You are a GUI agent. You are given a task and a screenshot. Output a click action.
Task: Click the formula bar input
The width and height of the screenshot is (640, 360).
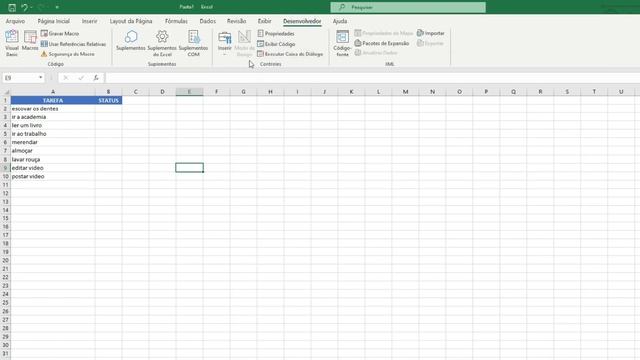pos(371,78)
